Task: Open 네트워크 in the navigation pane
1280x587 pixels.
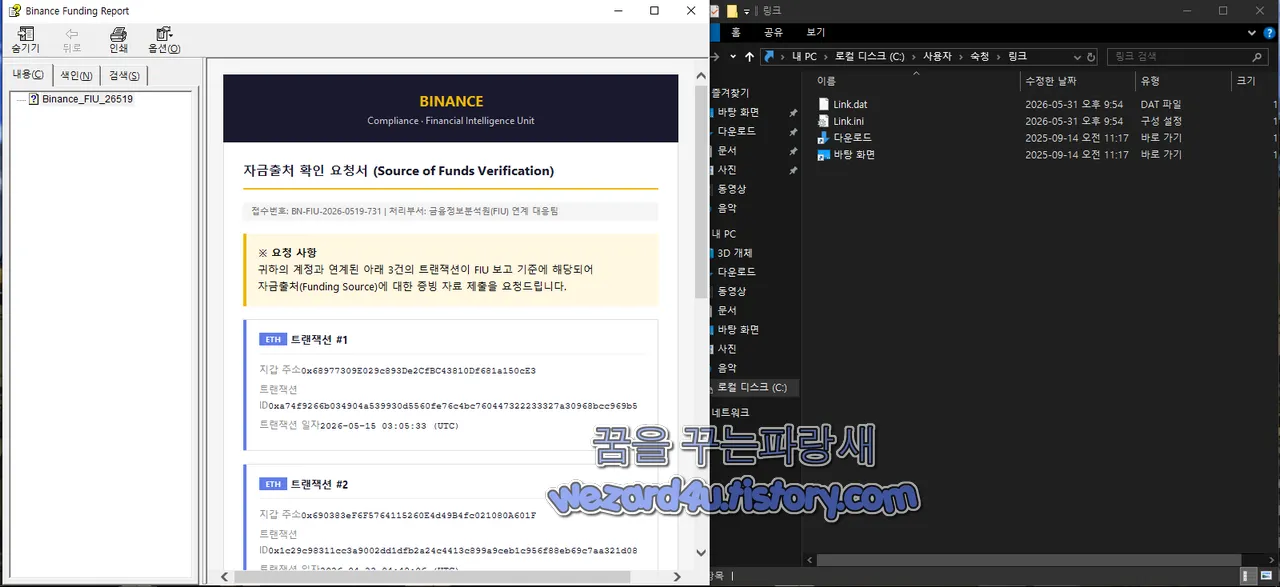Action: point(730,412)
